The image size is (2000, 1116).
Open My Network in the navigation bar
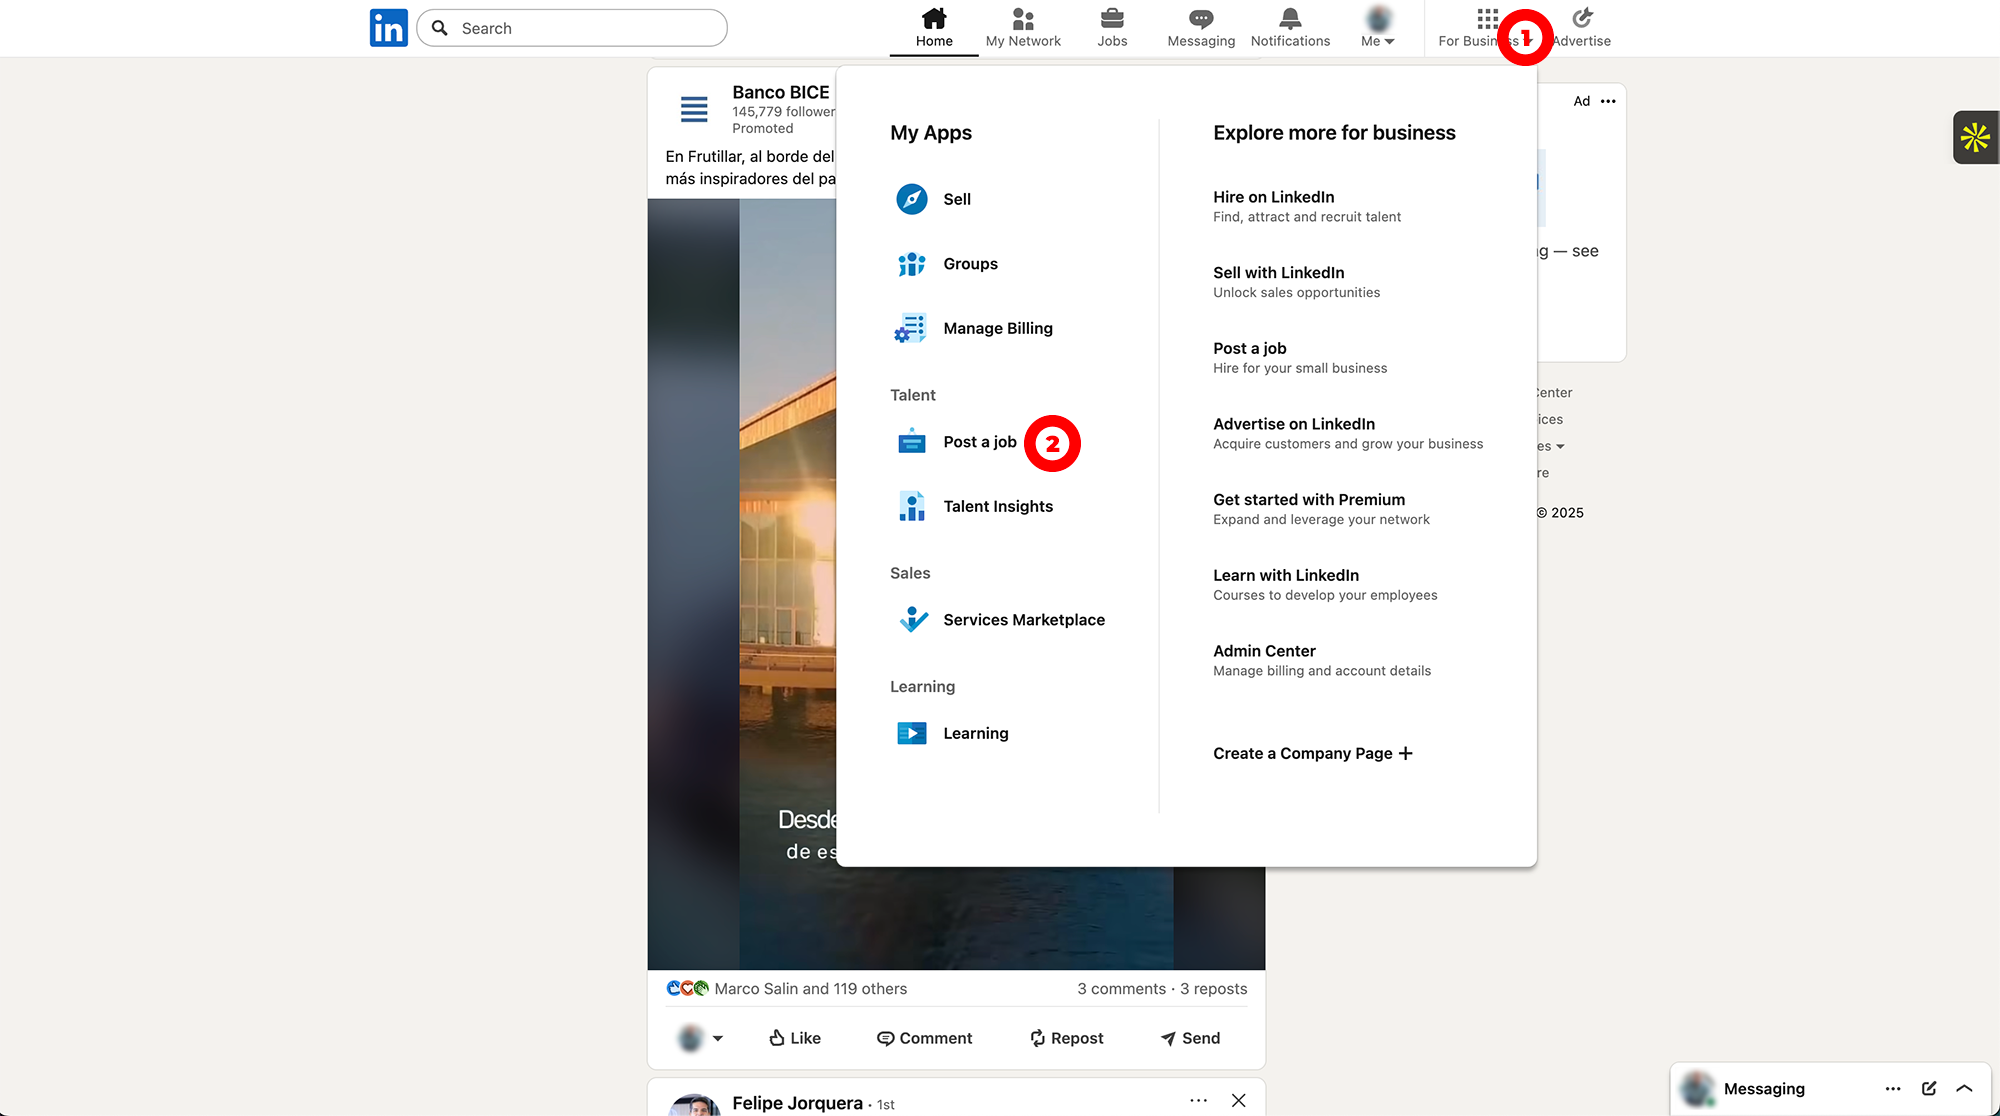pos(1023,28)
